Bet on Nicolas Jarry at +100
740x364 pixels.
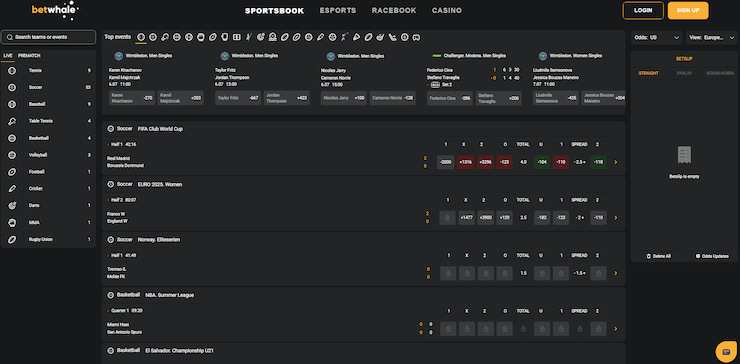(x=344, y=98)
